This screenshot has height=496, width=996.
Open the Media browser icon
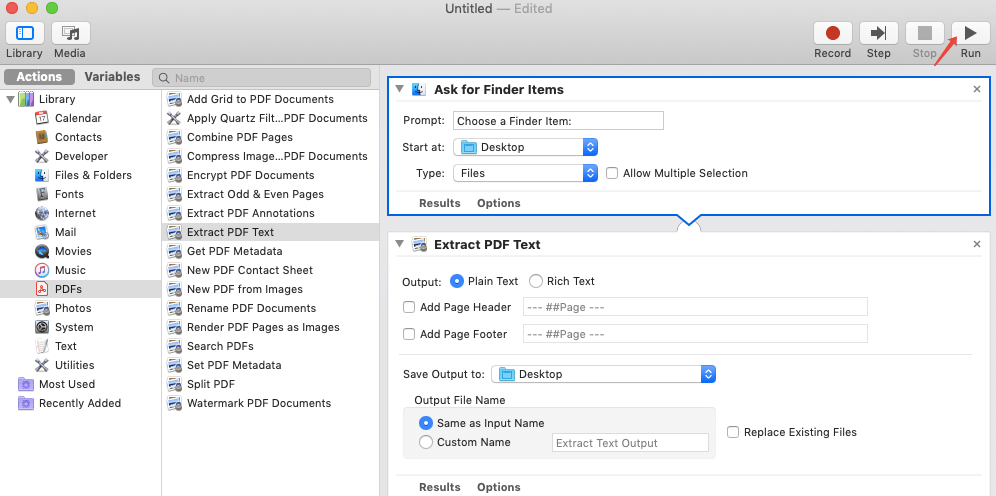click(70, 33)
